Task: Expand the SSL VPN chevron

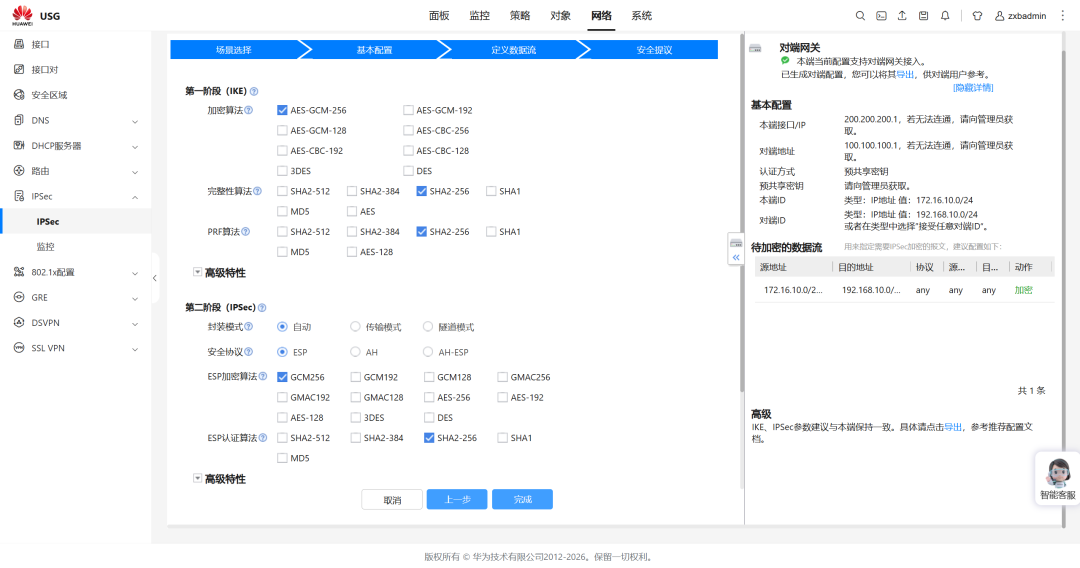Action: pyautogui.click(x=135, y=349)
